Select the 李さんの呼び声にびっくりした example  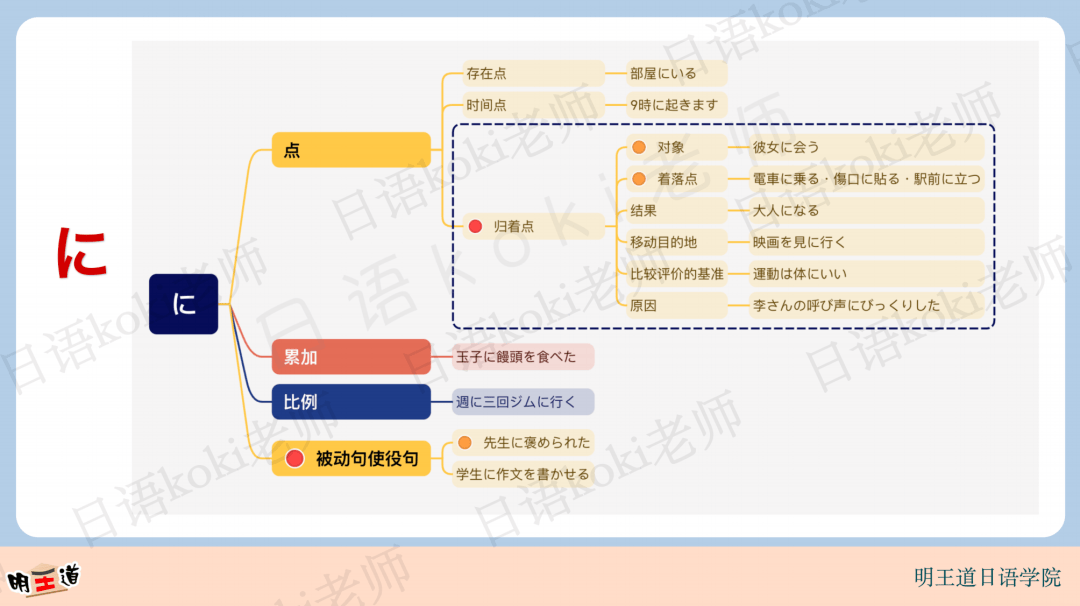click(x=866, y=305)
